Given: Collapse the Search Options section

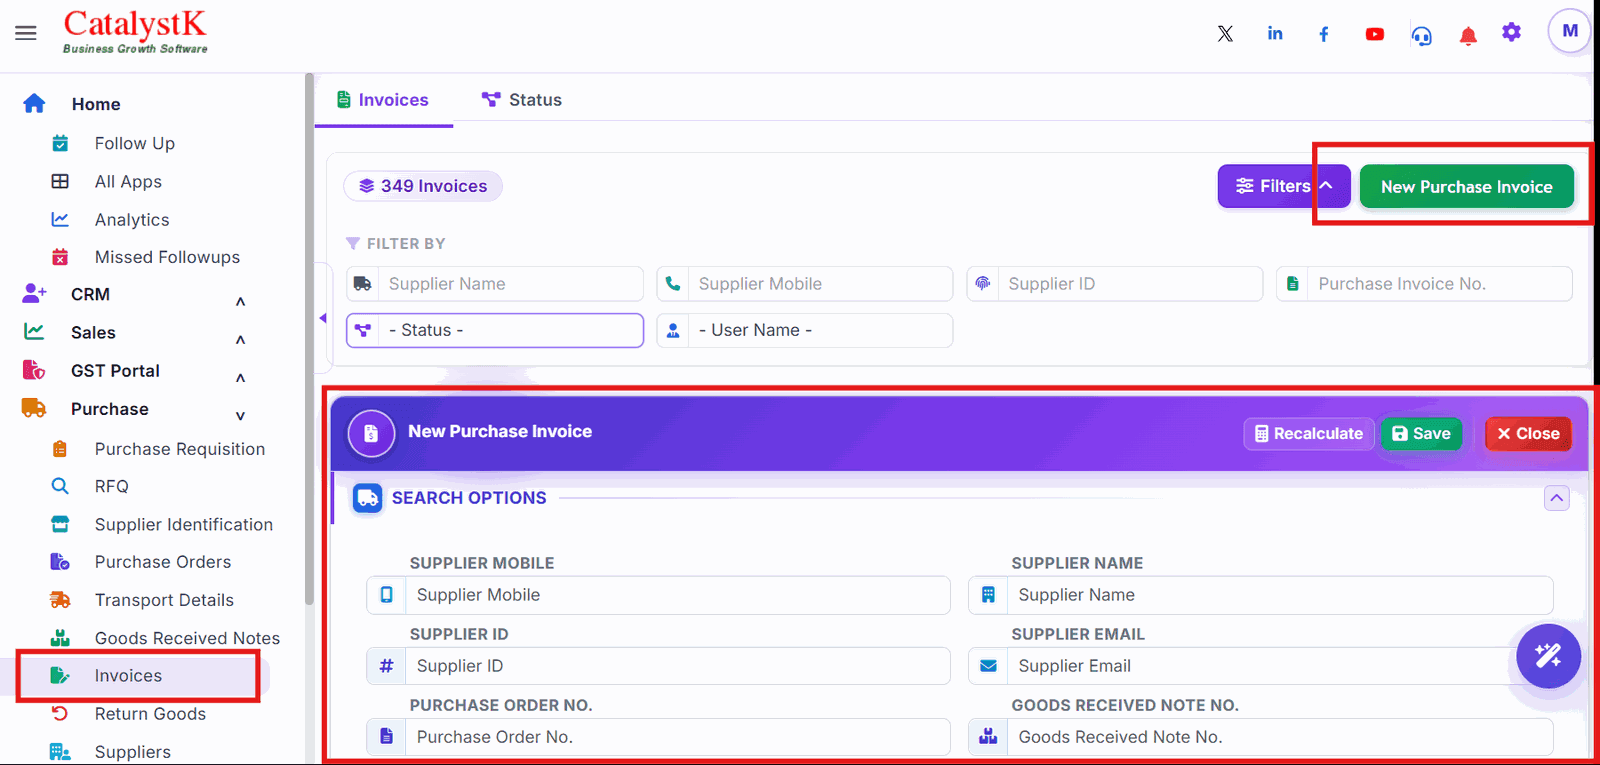Looking at the screenshot, I should click(x=1556, y=498).
